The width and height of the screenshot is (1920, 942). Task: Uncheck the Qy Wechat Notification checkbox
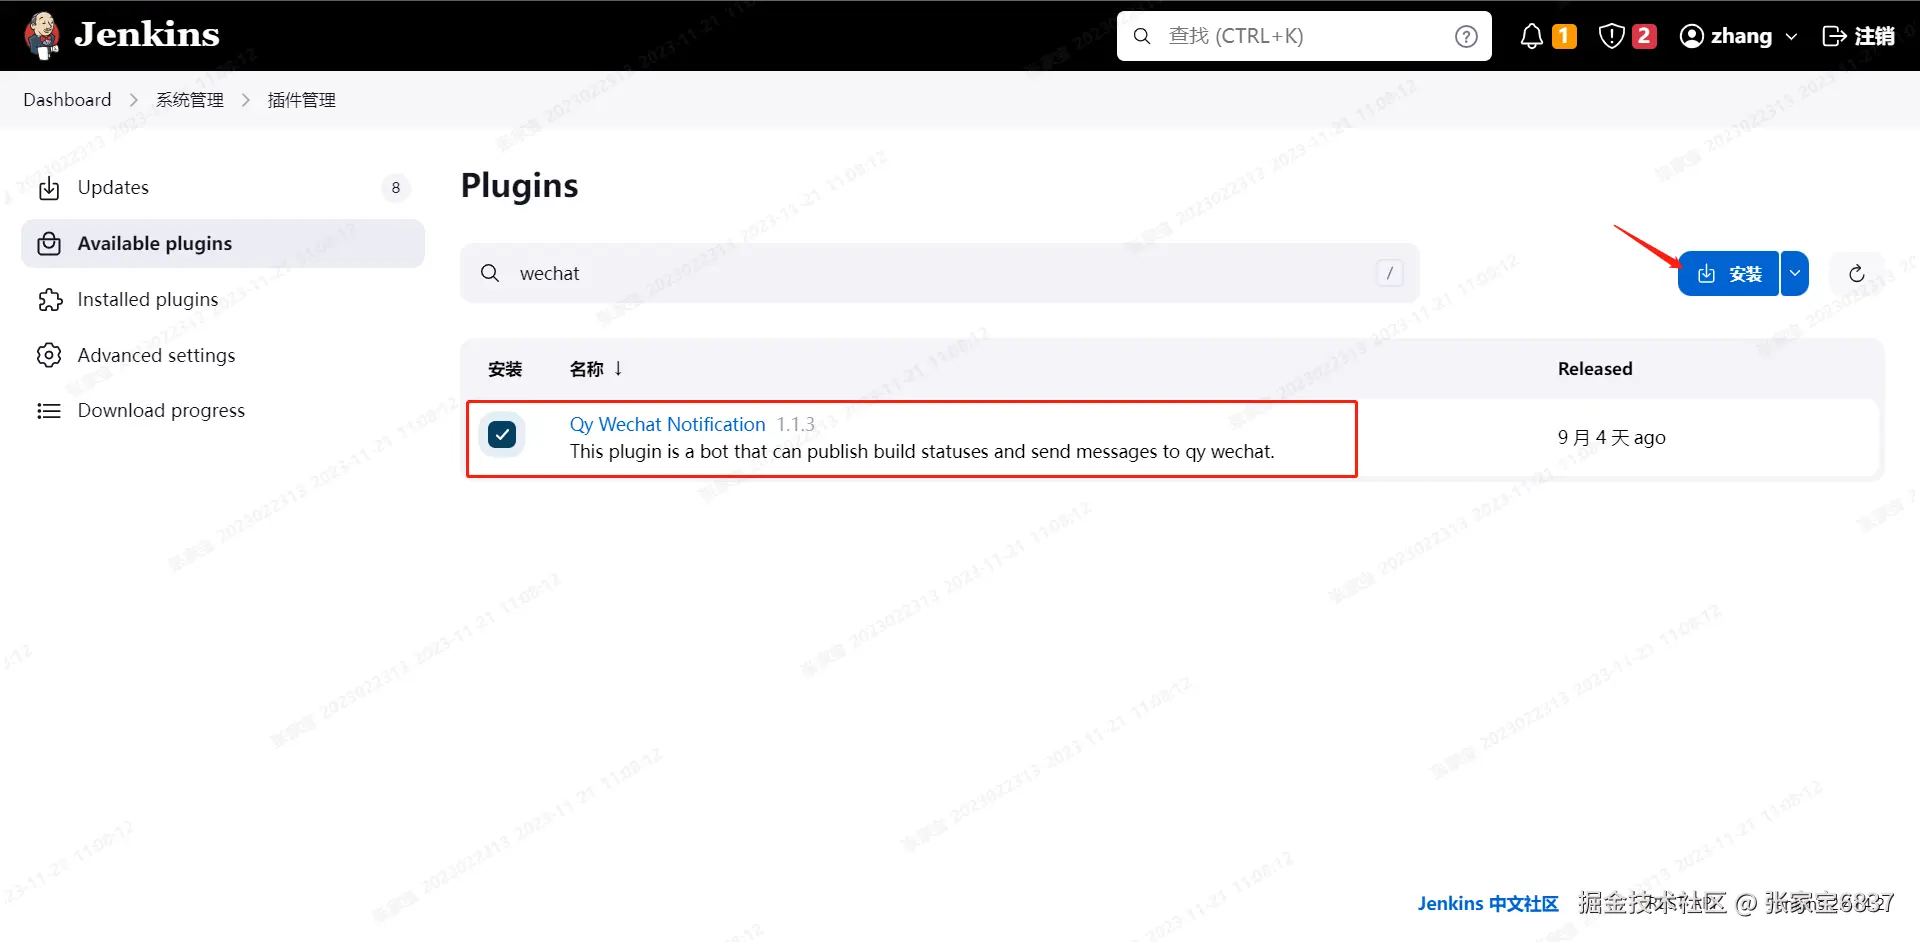[x=502, y=435]
